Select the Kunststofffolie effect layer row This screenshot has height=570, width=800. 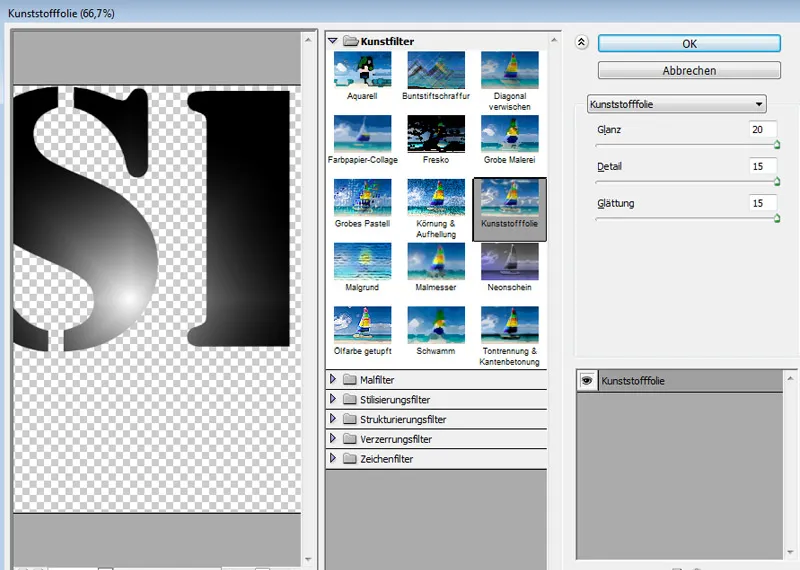680,381
